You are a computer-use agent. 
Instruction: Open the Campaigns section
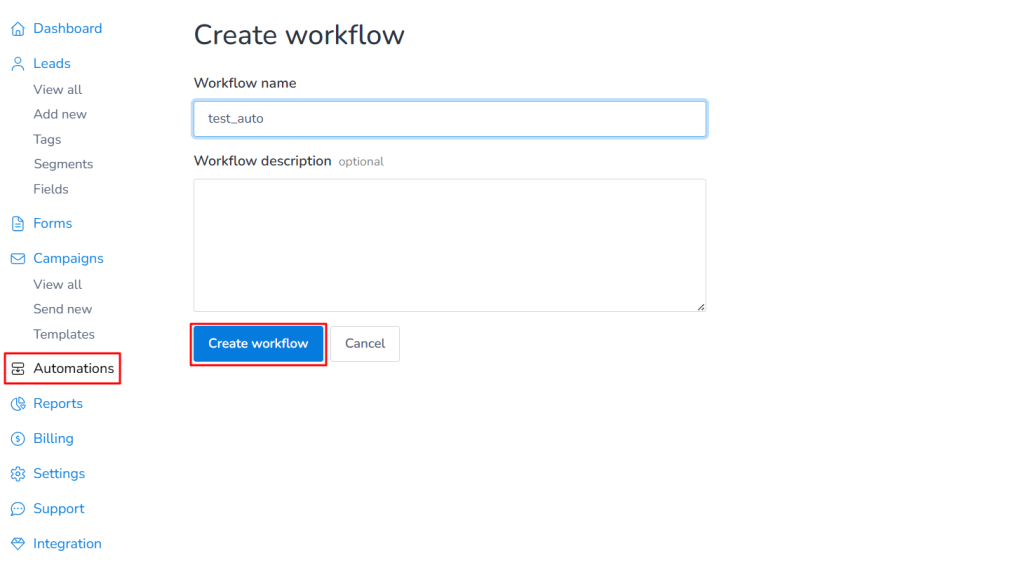[x=69, y=259]
